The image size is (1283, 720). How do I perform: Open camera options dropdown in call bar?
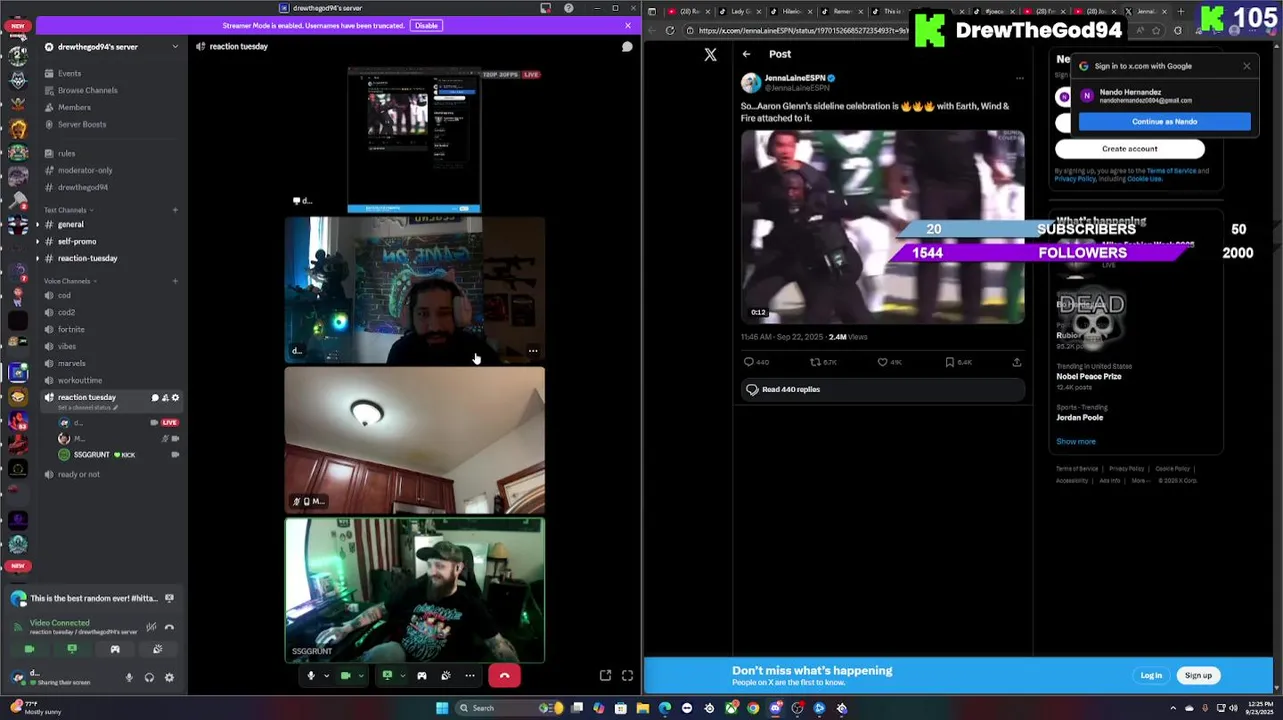(x=361, y=676)
